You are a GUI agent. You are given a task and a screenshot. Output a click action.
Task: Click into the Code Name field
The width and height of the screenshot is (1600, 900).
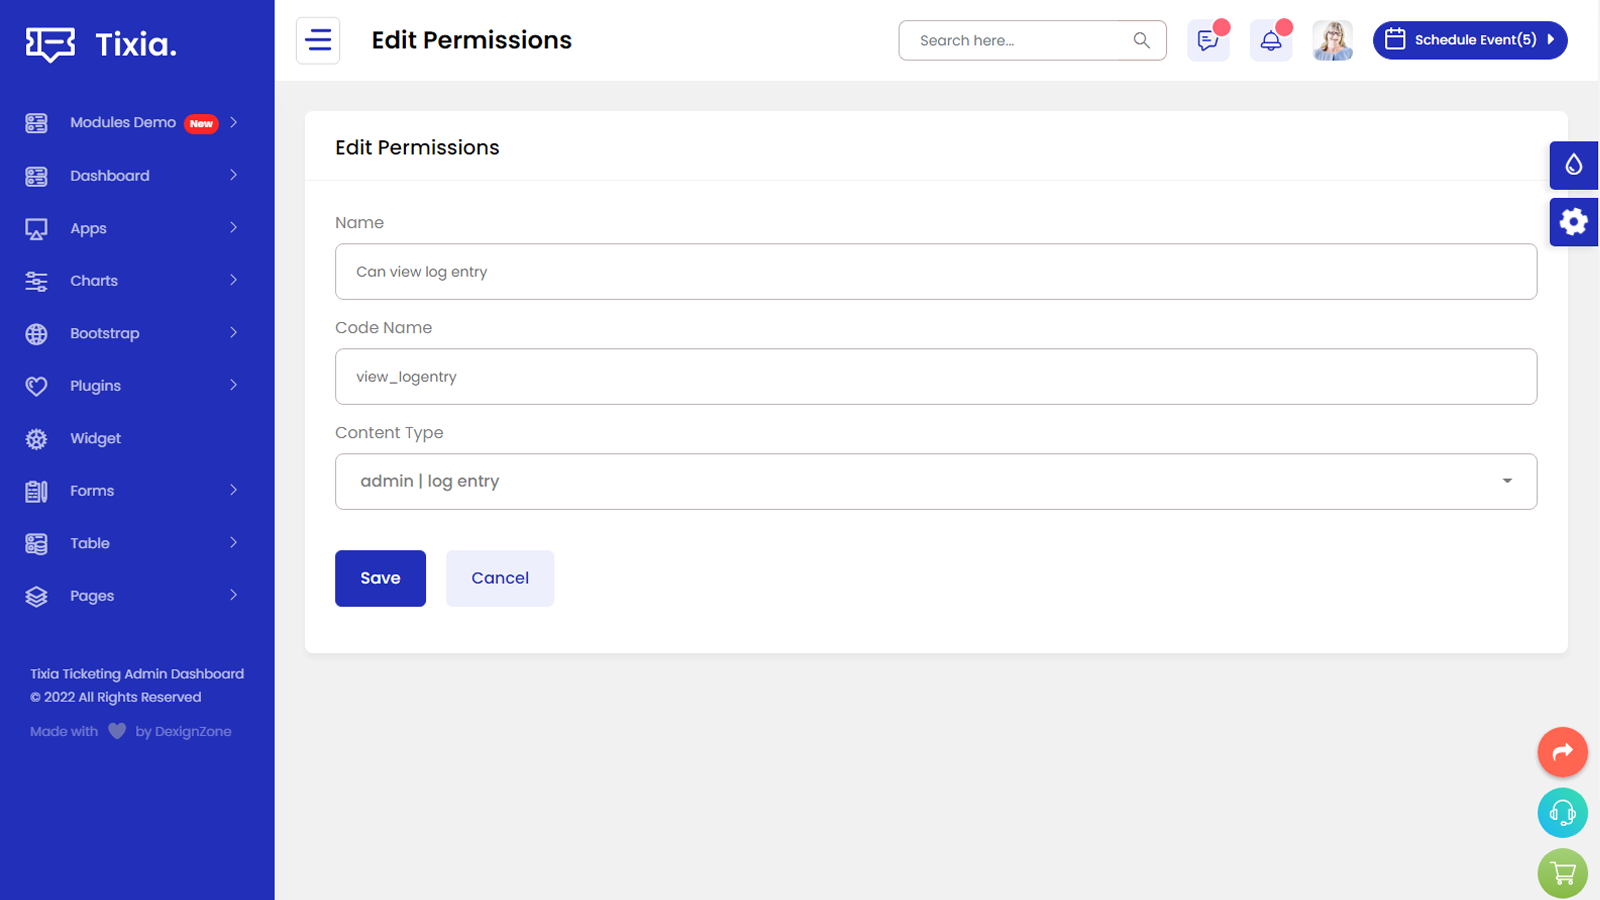pyautogui.click(x=935, y=377)
